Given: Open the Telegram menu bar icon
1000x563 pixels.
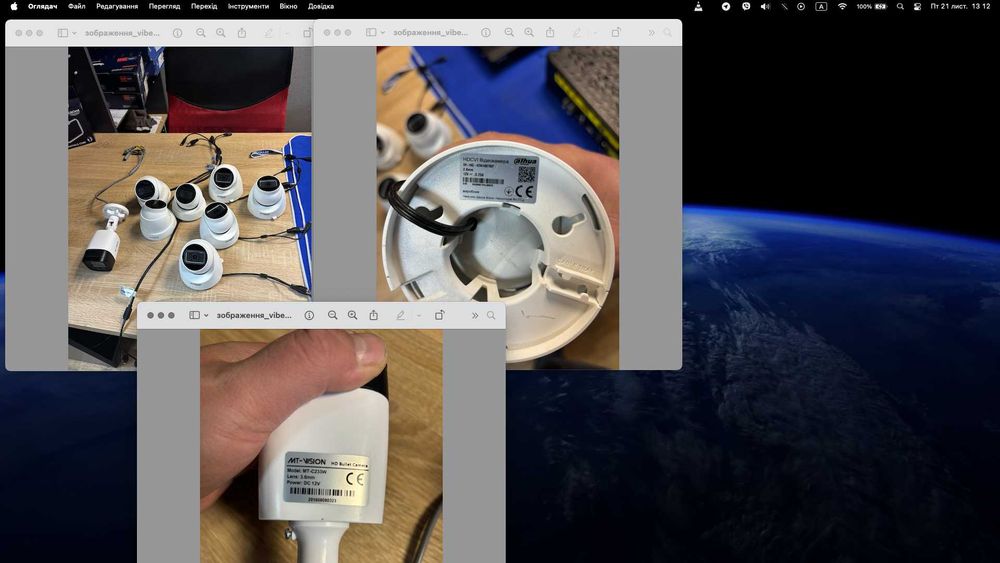Looking at the screenshot, I should [x=726, y=6].
